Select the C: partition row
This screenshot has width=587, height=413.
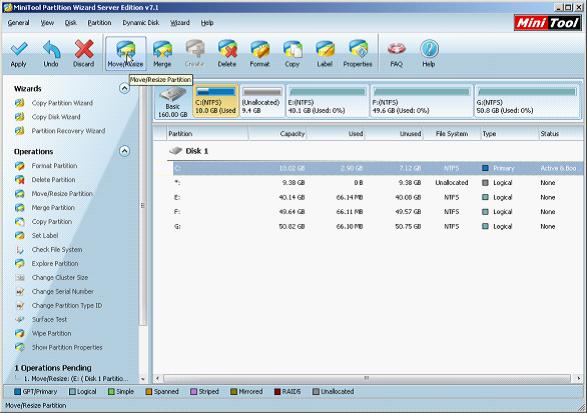tap(378, 168)
